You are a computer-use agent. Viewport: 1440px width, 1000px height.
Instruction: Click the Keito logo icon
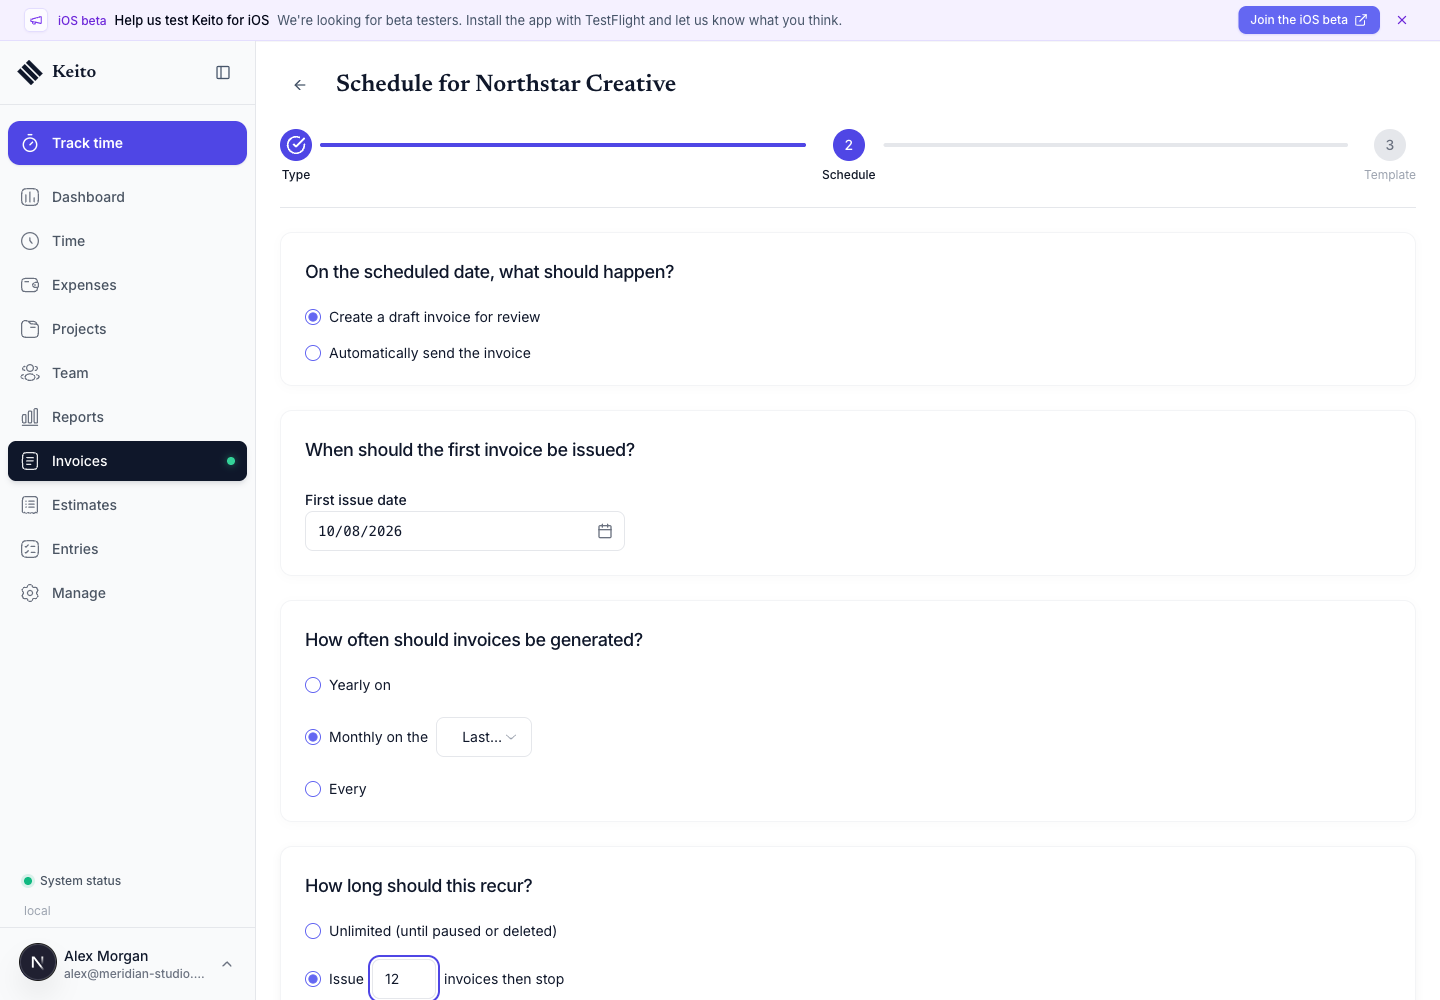[x=30, y=72]
